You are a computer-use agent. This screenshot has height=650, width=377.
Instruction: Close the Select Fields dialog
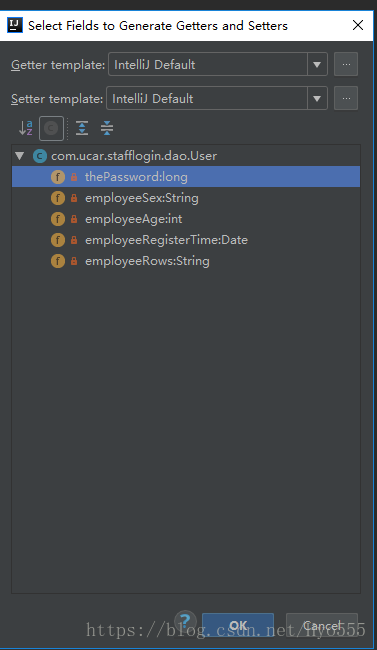[x=358, y=25]
